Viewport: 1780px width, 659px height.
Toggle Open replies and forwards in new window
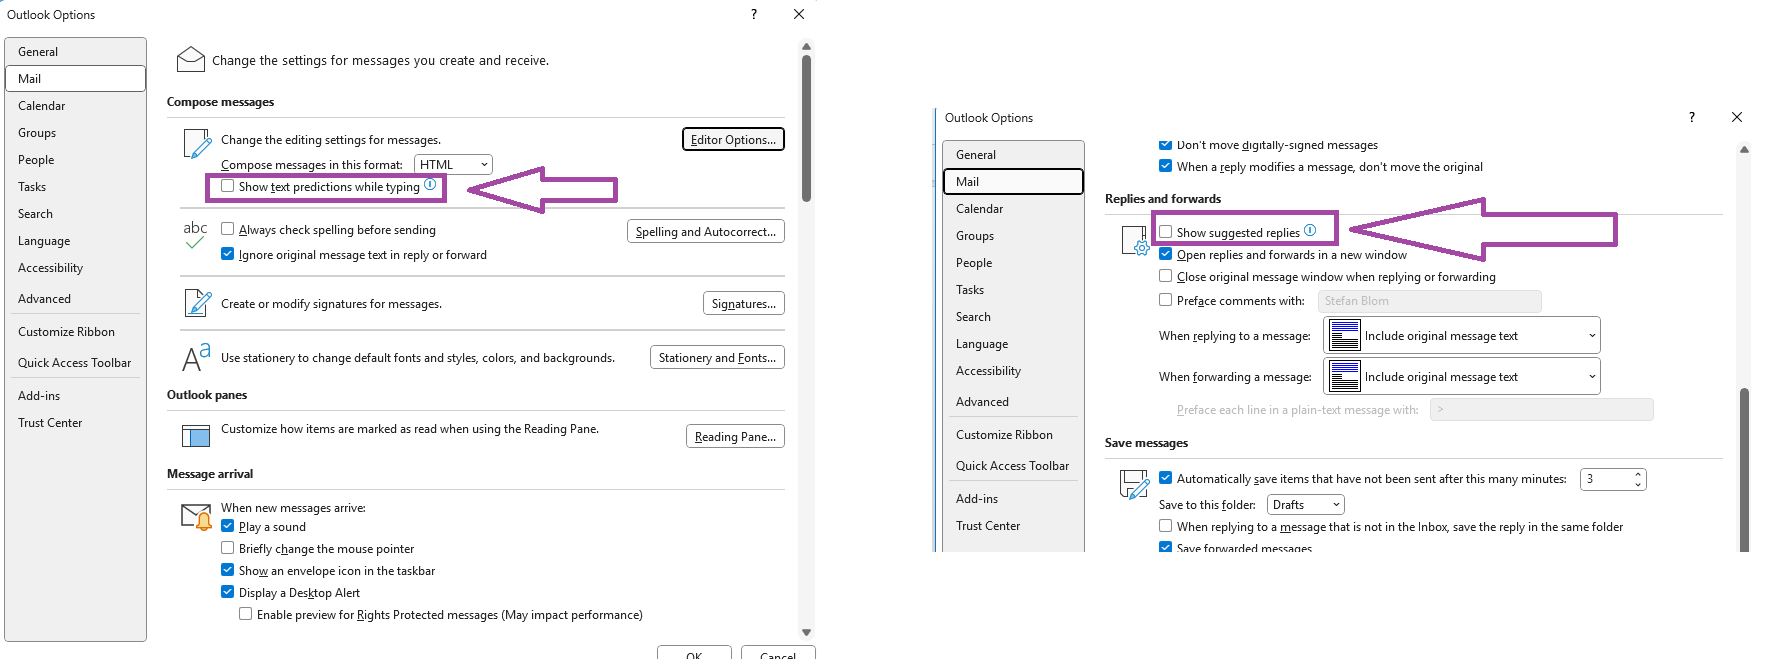click(x=1166, y=254)
